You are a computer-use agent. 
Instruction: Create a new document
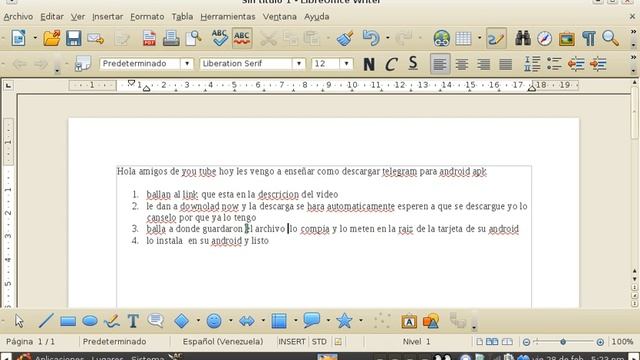coord(19,38)
